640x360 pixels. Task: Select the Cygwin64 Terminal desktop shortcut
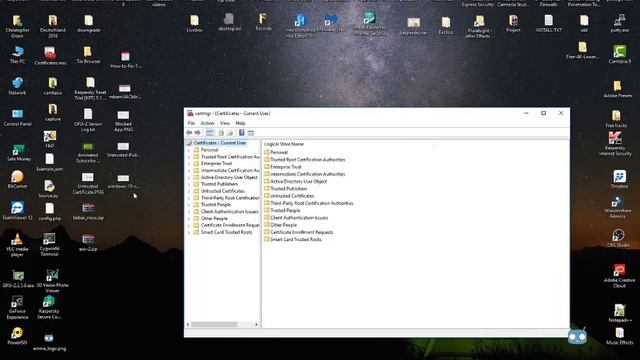(x=49, y=244)
